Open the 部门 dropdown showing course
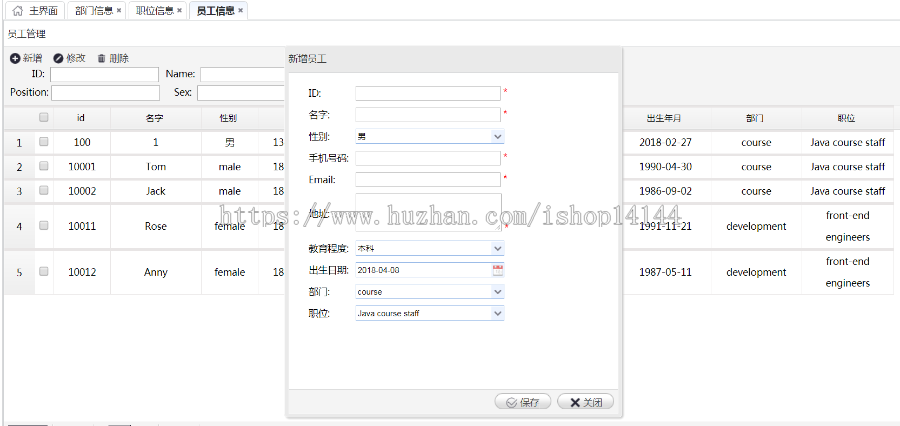Screen dimensions: 900x426 (x=498, y=292)
